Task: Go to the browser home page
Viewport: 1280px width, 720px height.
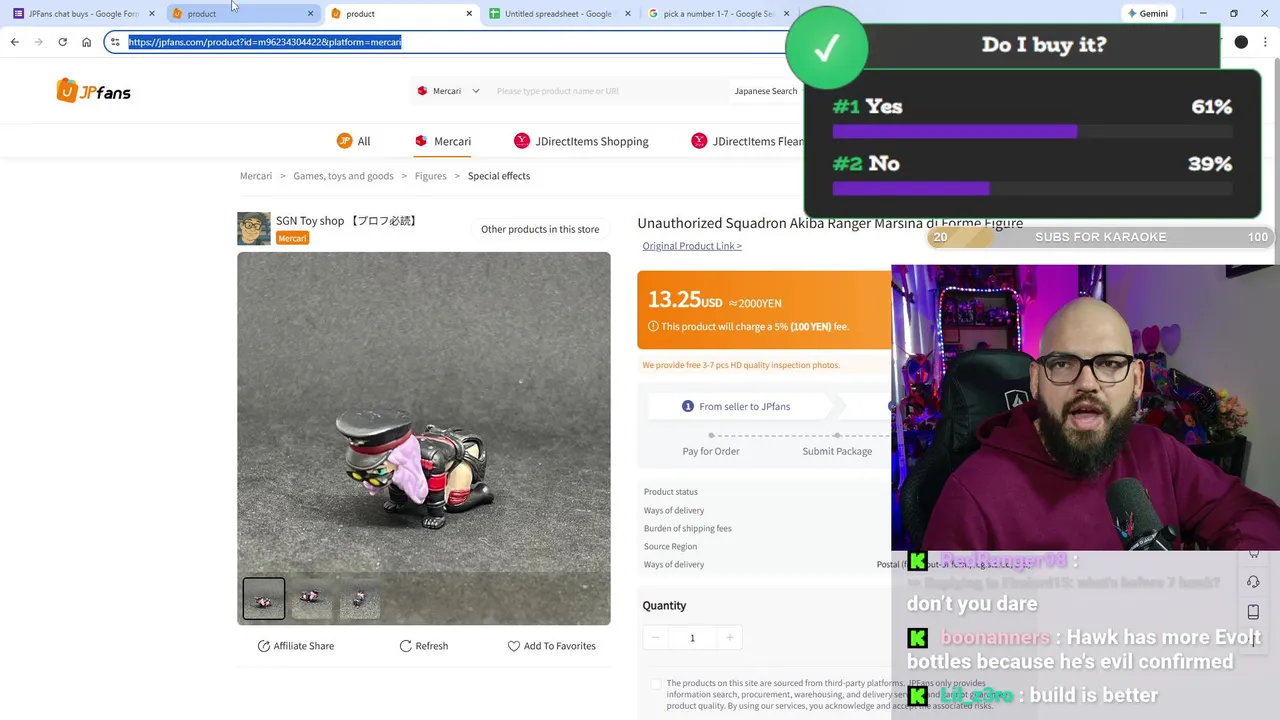Action: 86,42
